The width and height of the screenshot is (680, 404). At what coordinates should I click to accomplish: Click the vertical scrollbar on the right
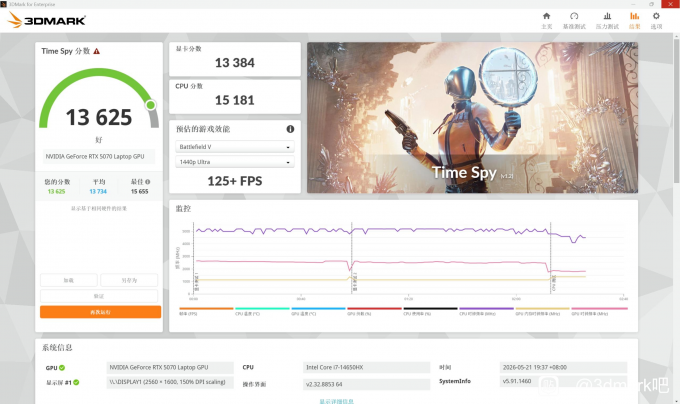[x=676, y=110]
